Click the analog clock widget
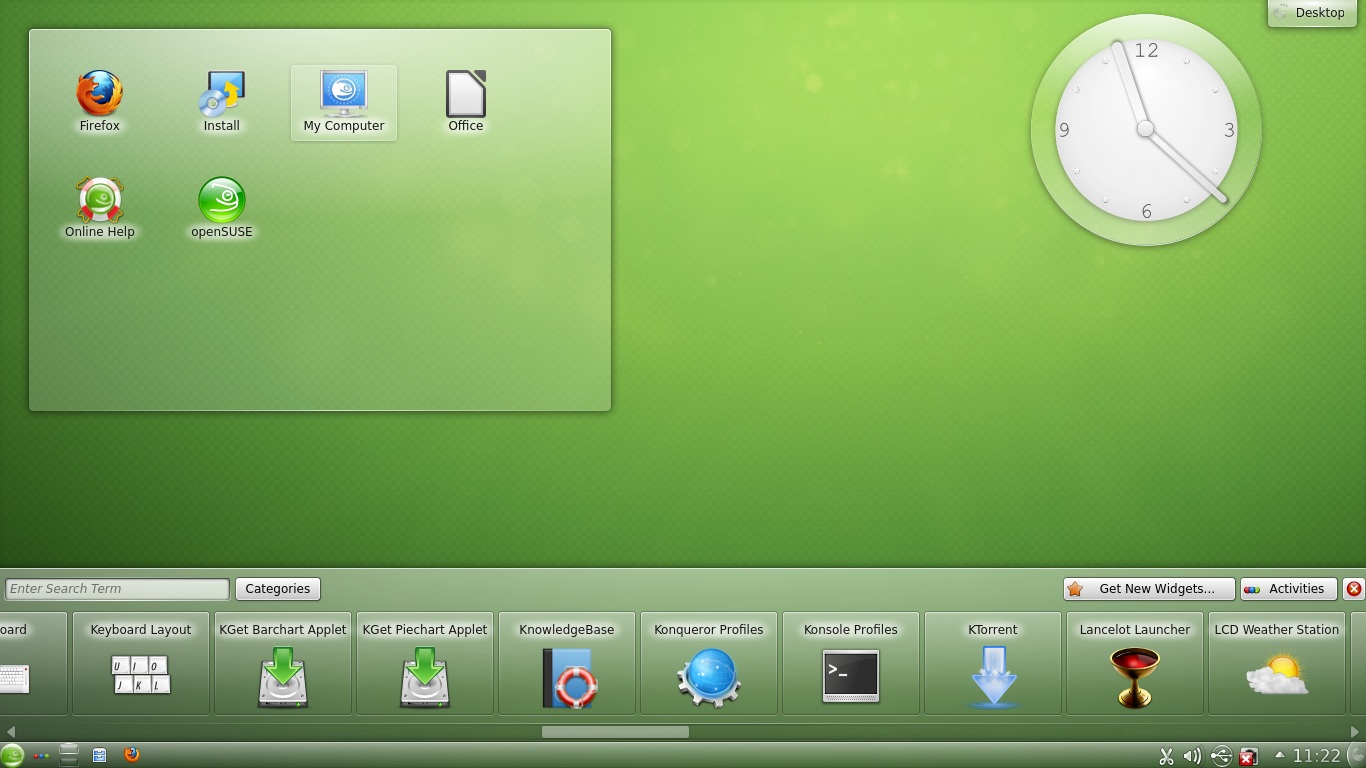 (1146, 129)
